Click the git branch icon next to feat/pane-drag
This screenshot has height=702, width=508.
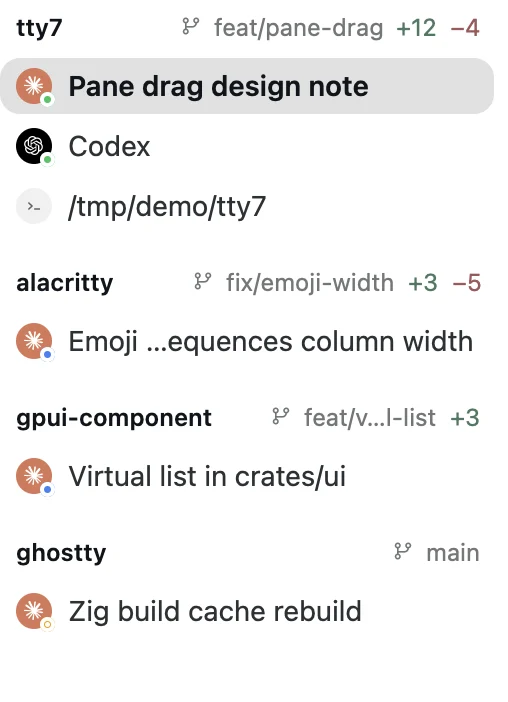(x=191, y=27)
